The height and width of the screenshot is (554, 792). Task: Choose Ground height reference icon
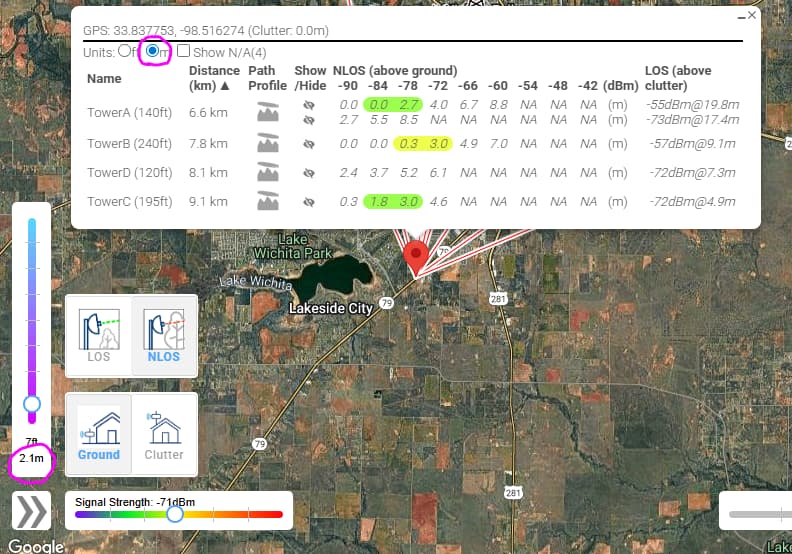[x=98, y=432]
